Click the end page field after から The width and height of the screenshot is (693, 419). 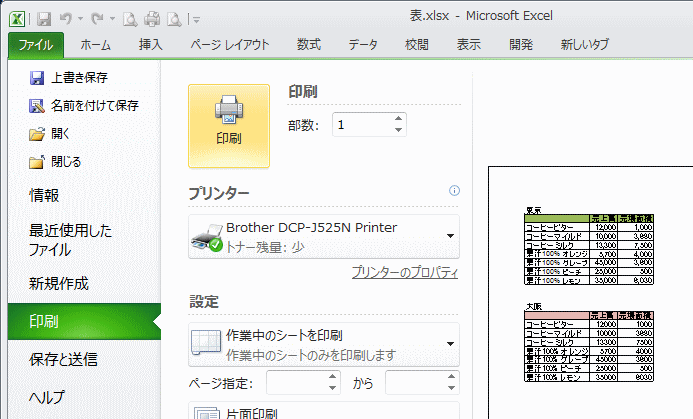(415, 383)
